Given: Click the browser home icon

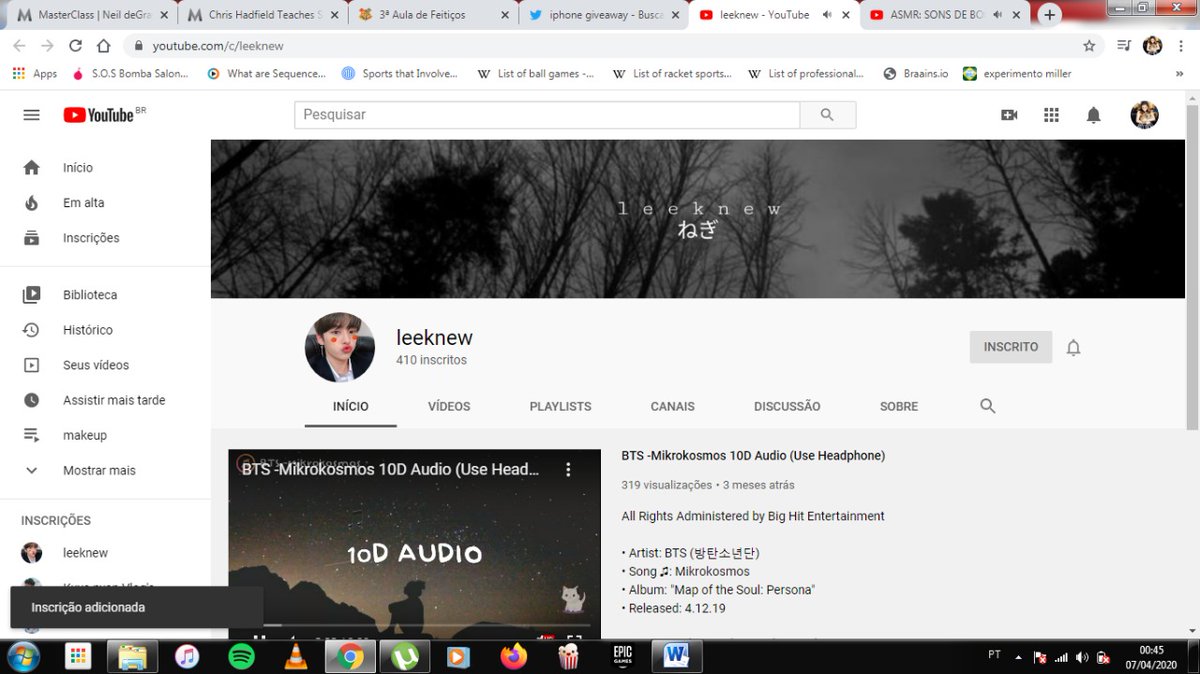Looking at the screenshot, I should (103, 46).
